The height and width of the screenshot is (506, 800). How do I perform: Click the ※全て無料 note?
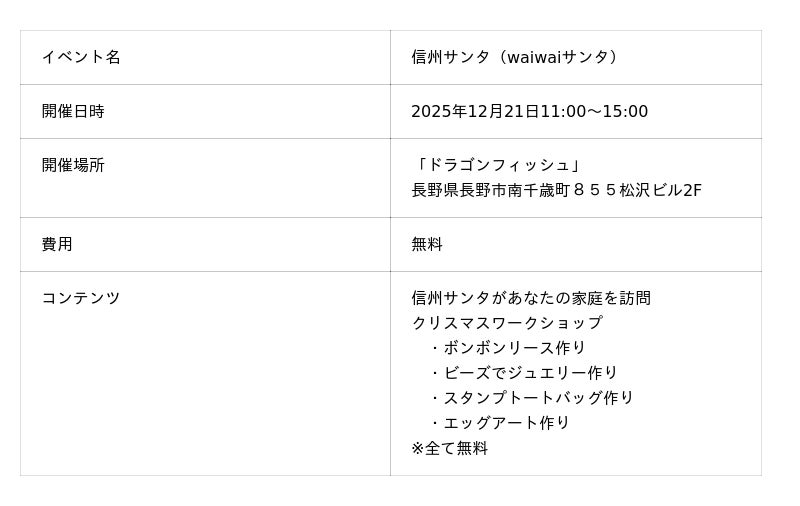point(450,448)
